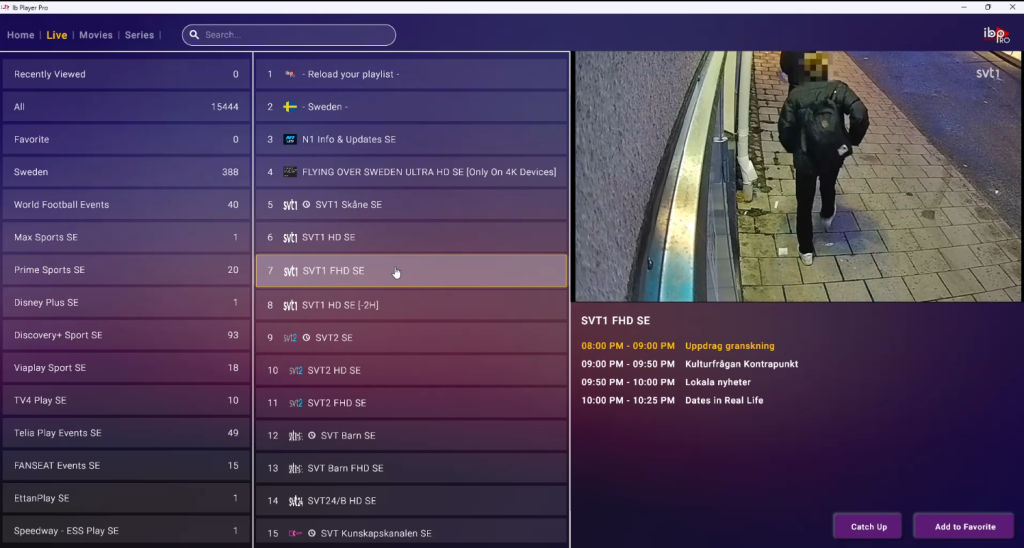Select the FLYING OVER SWEDEN ULTRA HD channel
Screen dimensions: 1024x548
[x=411, y=172]
